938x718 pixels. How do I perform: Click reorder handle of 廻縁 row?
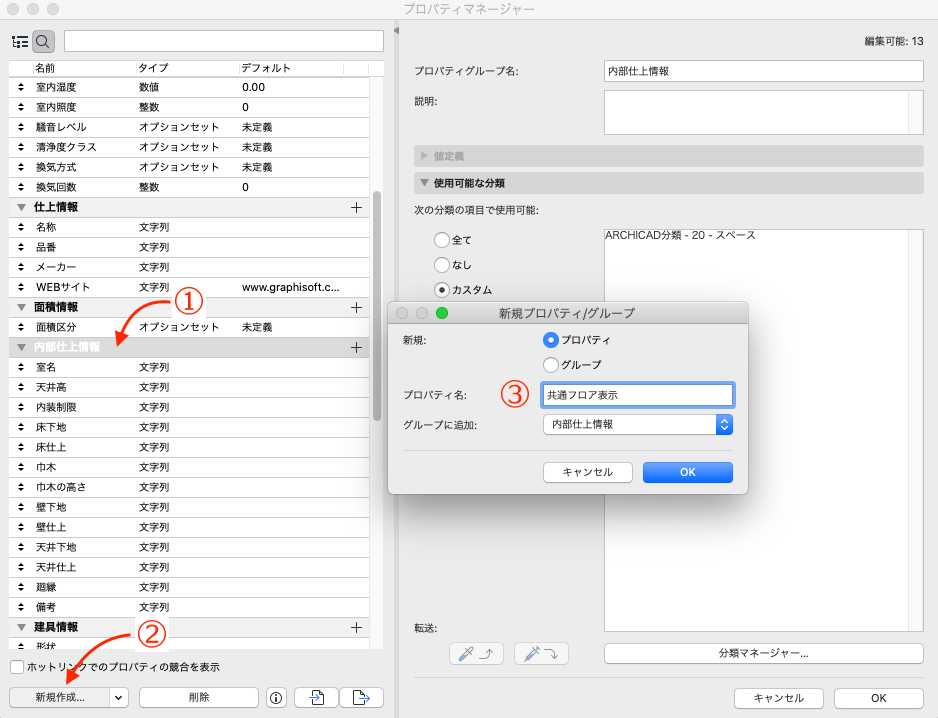(21, 588)
